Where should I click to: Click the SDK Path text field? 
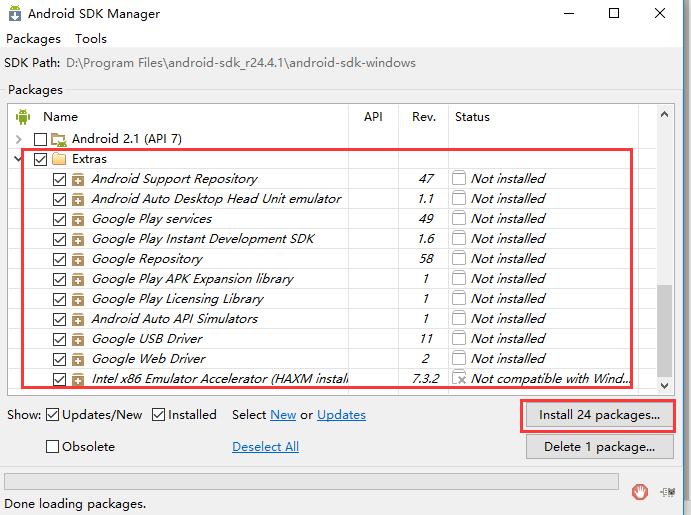tap(241, 63)
